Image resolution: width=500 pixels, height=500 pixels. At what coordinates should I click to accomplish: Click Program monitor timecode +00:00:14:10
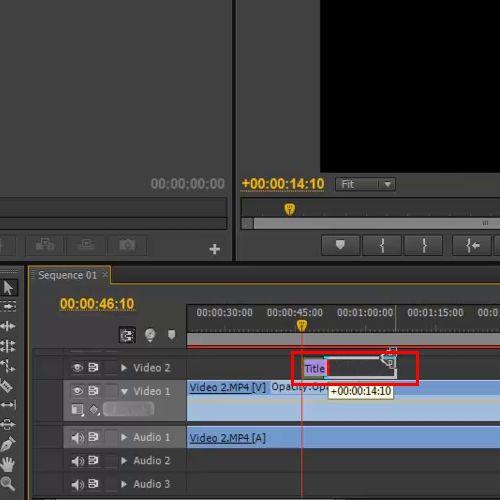(x=283, y=184)
